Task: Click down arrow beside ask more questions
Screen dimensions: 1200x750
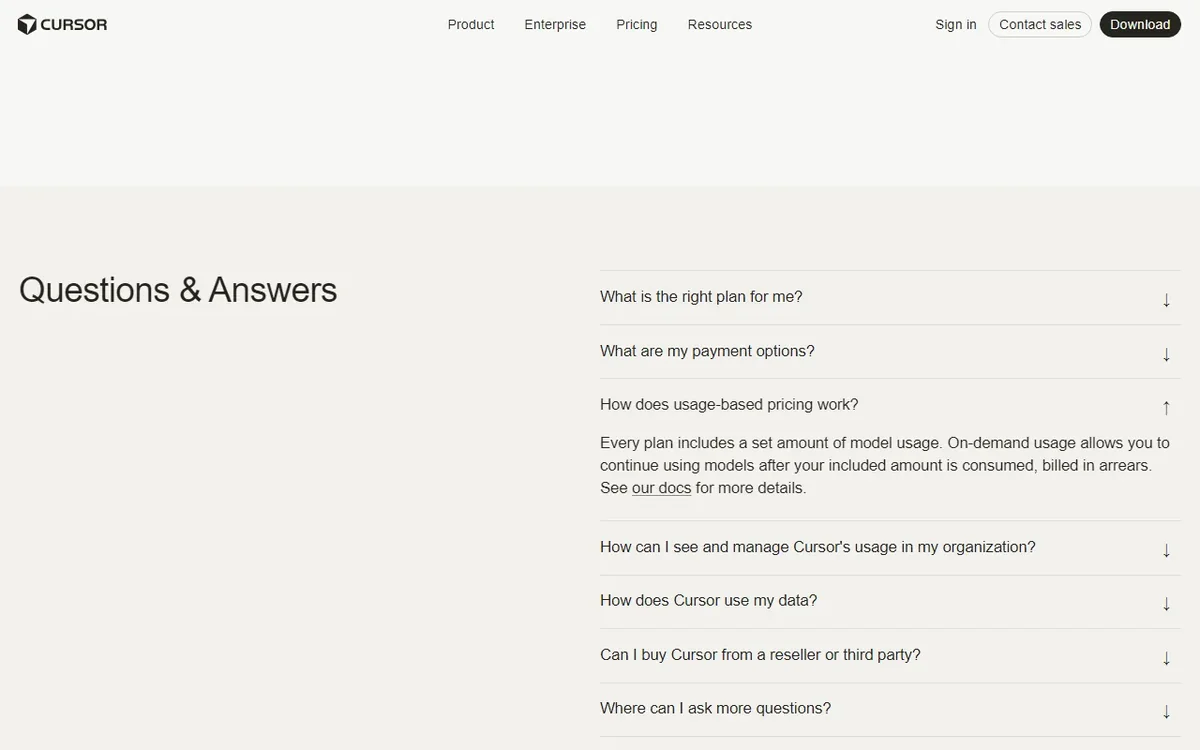Action: click(x=1166, y=712)
